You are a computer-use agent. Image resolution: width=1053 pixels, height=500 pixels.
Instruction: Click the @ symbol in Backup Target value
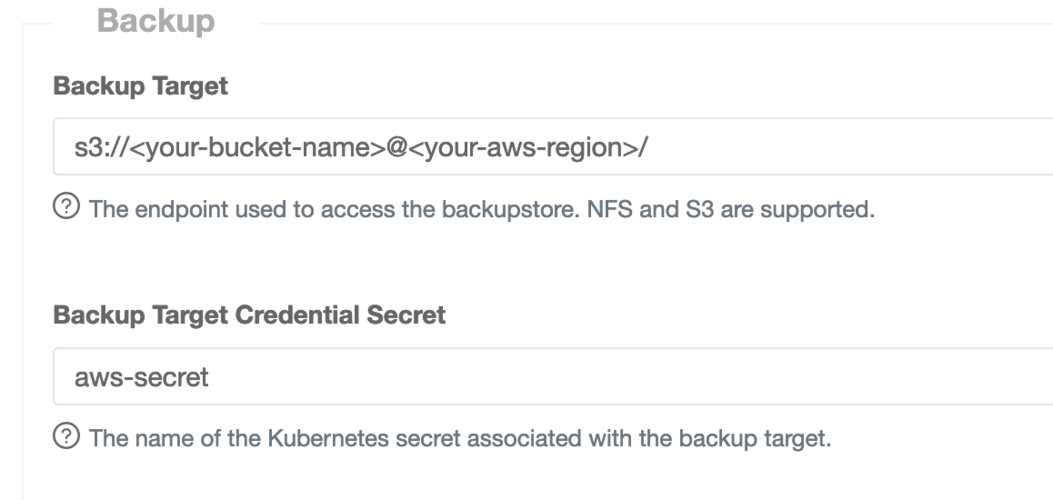pyautogui.click(x=397, y=147)
